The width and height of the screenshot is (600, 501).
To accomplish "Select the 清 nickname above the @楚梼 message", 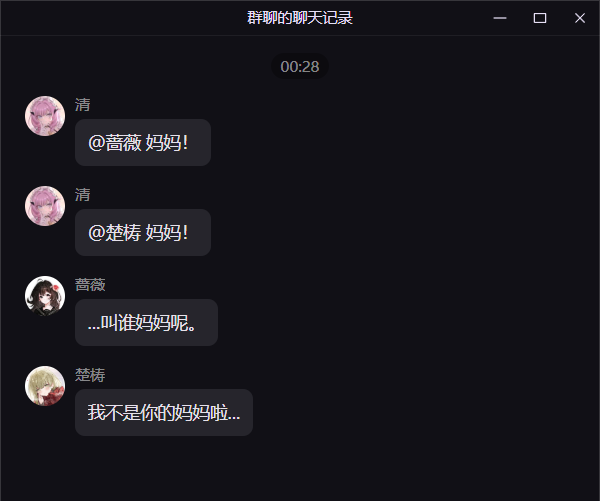I will [83, 195].
